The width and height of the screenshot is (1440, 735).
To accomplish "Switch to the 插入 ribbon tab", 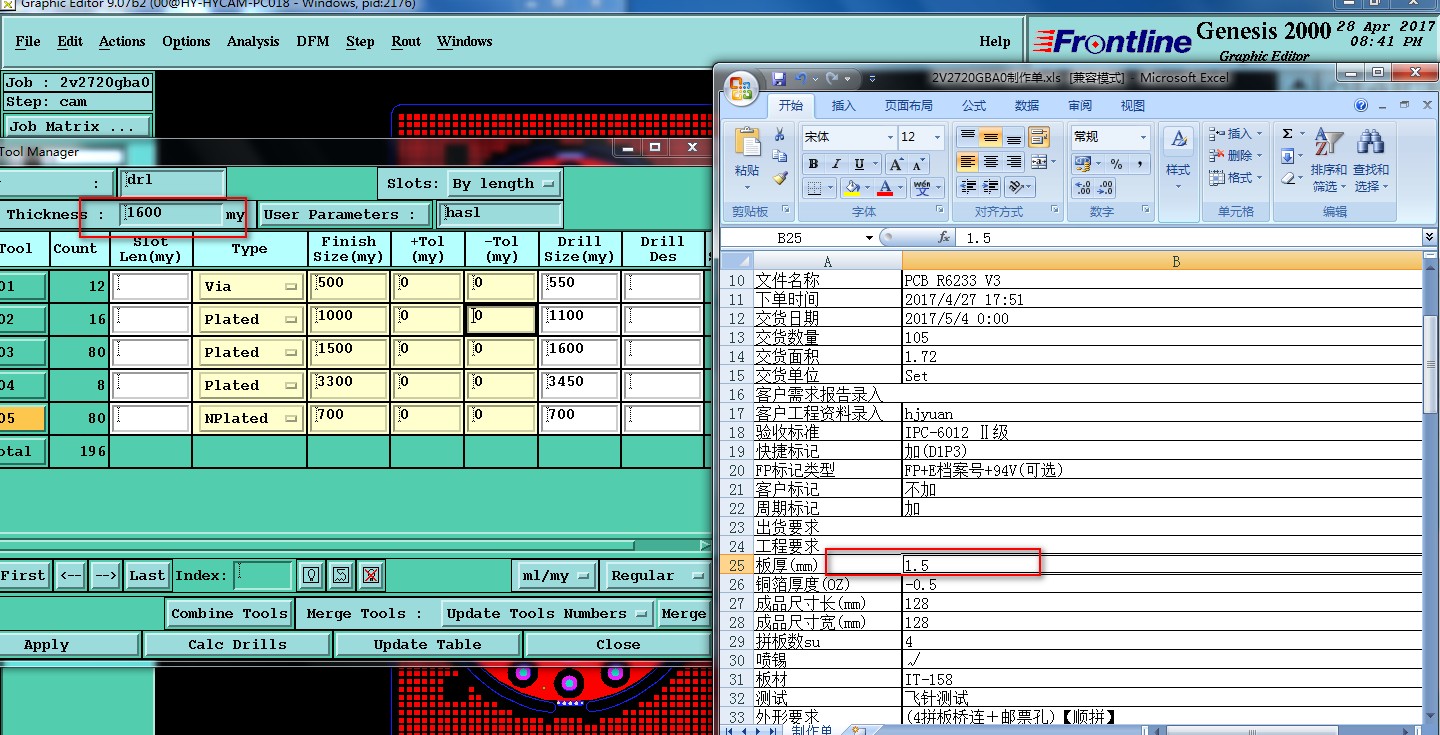I will 844,106.
